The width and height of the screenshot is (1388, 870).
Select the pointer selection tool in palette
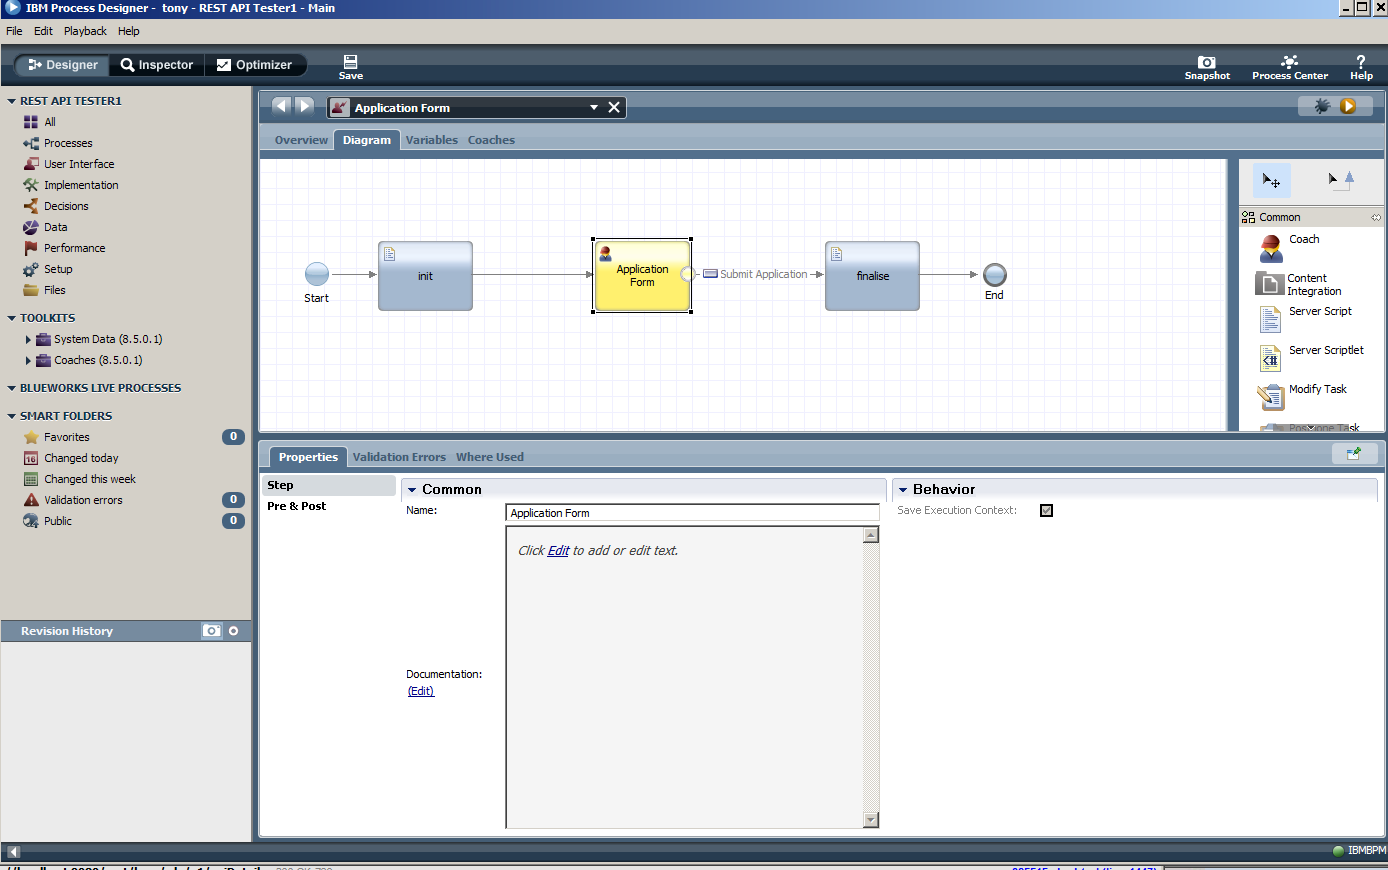pyautogui.click(x=1271, y=180)
